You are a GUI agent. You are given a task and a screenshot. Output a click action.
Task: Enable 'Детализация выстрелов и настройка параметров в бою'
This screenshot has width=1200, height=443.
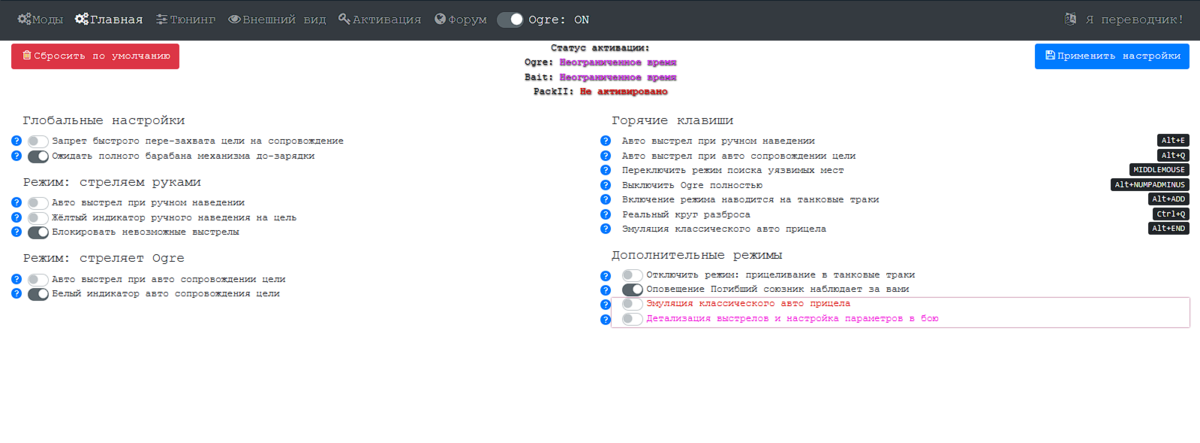pyautogui.click(x=632, y=319)
